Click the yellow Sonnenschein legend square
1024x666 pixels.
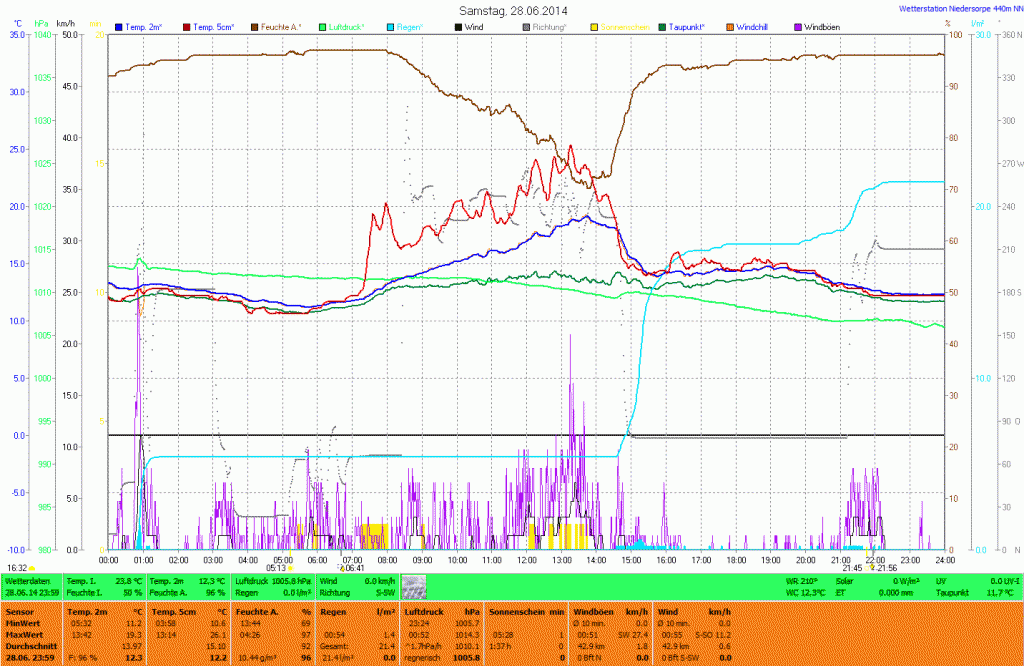point(595,26)
